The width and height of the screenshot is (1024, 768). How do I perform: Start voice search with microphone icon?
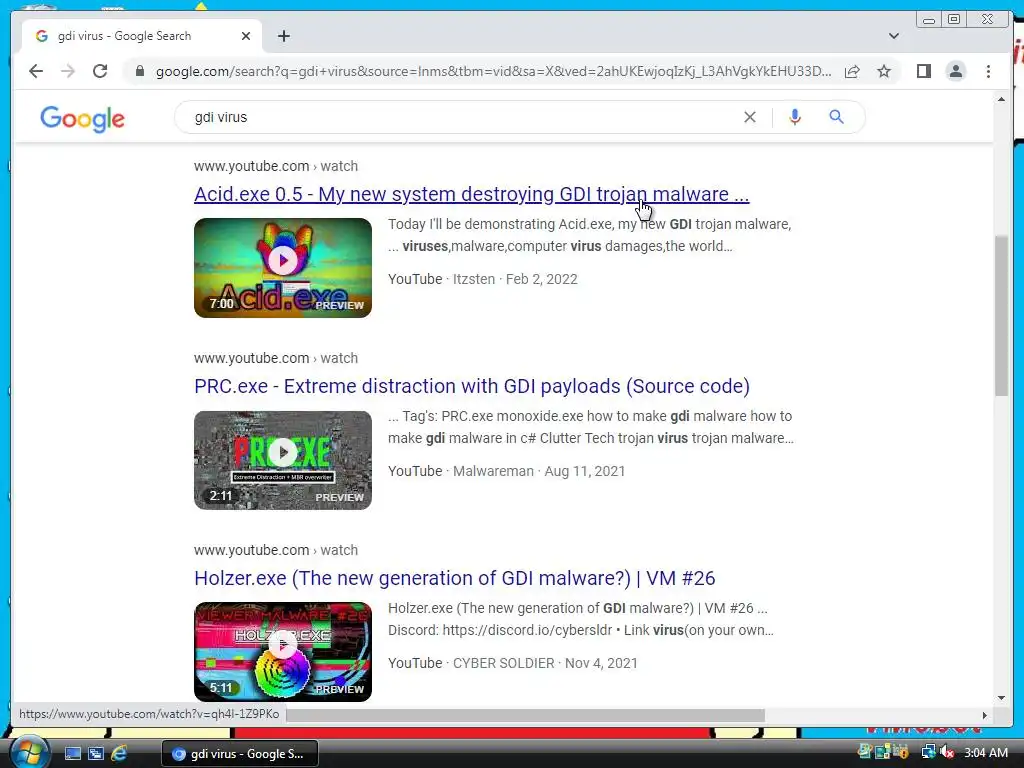click(794, 117)
